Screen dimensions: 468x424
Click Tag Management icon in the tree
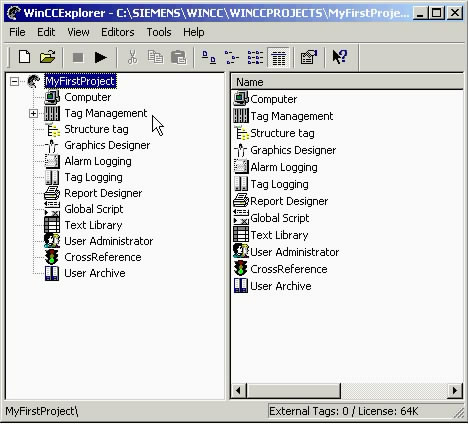(x=52, y=113)
